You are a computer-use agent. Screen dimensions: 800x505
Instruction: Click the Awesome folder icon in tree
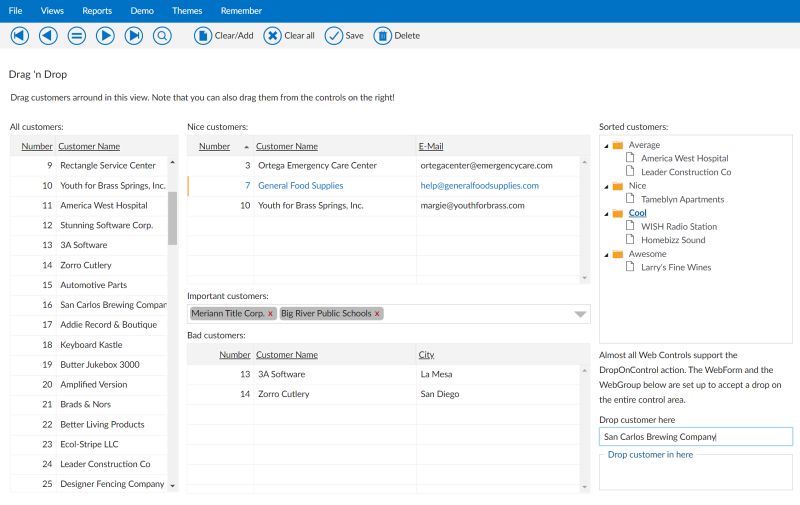click(x=618, y=254)
